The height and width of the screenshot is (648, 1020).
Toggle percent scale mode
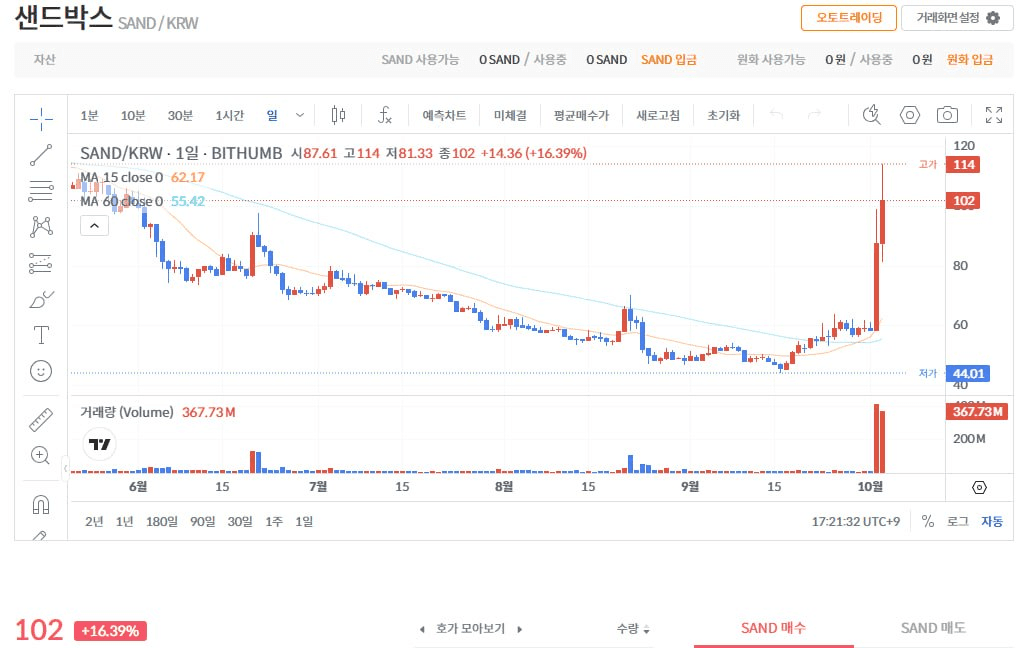(928, 521)
